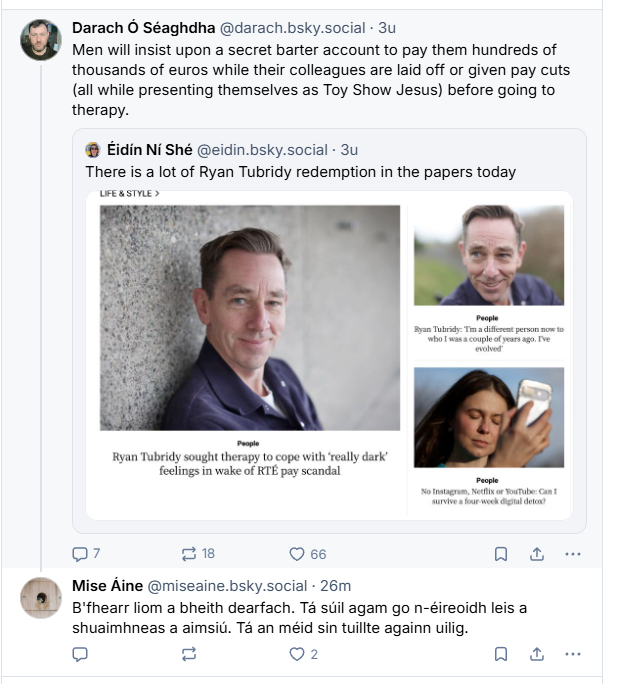The height and width of the screenshot is (684, 623).
Task: Open the Mise Áine display name link
Action: click(x=107, y=585)
